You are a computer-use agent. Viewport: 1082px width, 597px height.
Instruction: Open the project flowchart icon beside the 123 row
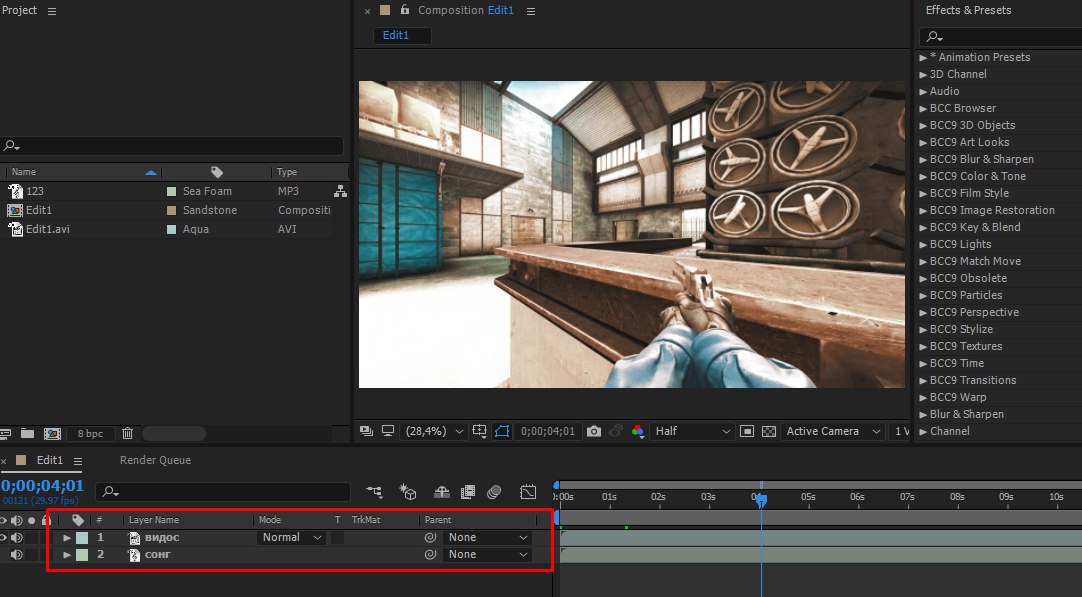[x=340, y=191]
